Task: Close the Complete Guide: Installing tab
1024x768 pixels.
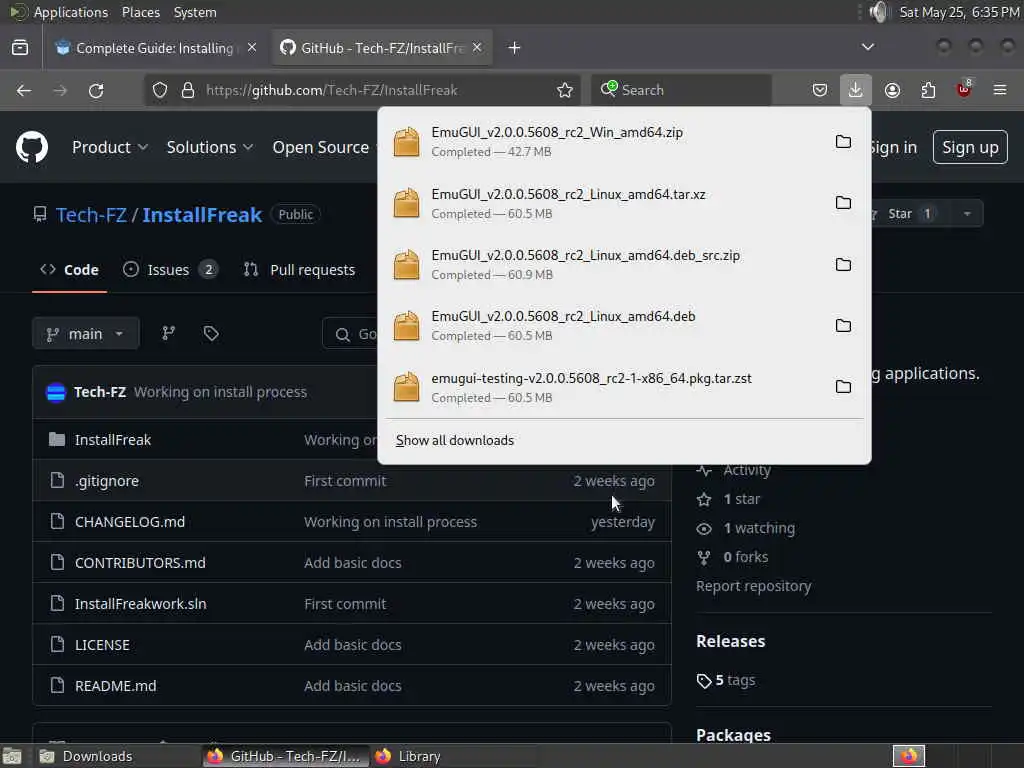Action: [x=252, y=48]
